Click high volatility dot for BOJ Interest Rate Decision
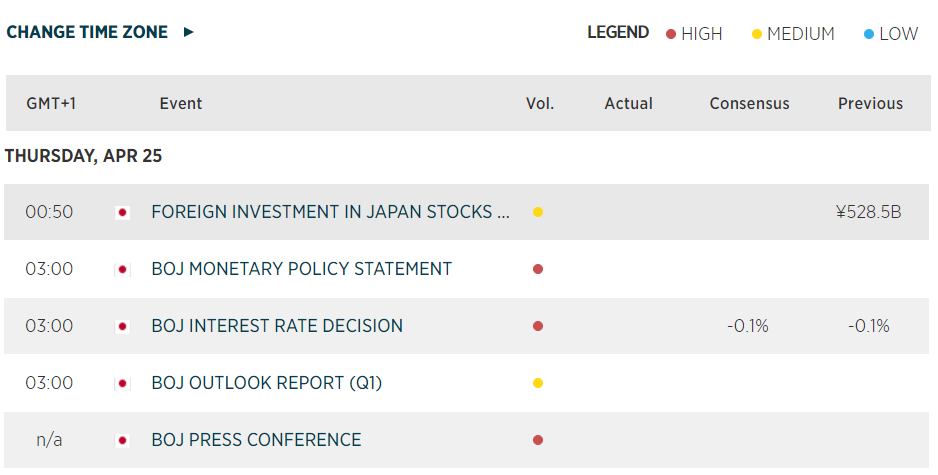 click(538, 326)
